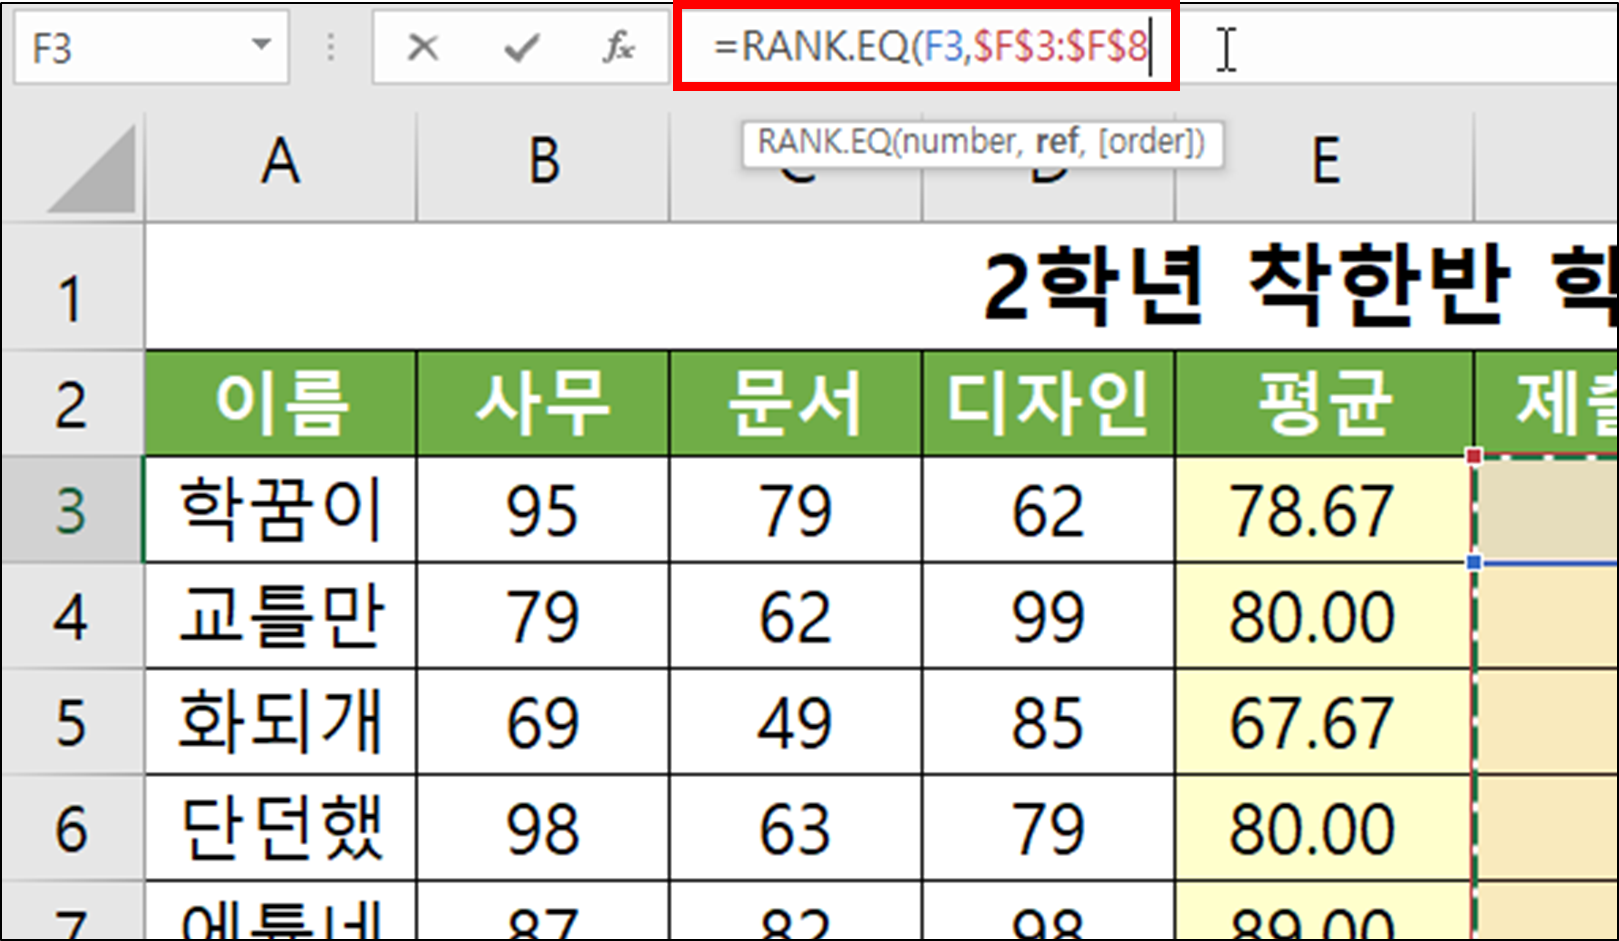Click the Cancel (X) icon in formula bar
The width and height of the screenshot is (1619, 941).
click(424, 47)
